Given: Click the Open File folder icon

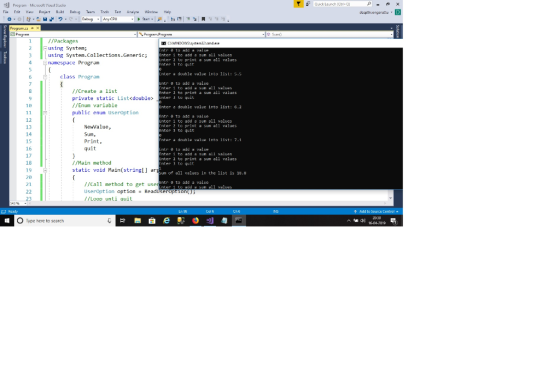Looking at the screenshot, I should [38, 19].
